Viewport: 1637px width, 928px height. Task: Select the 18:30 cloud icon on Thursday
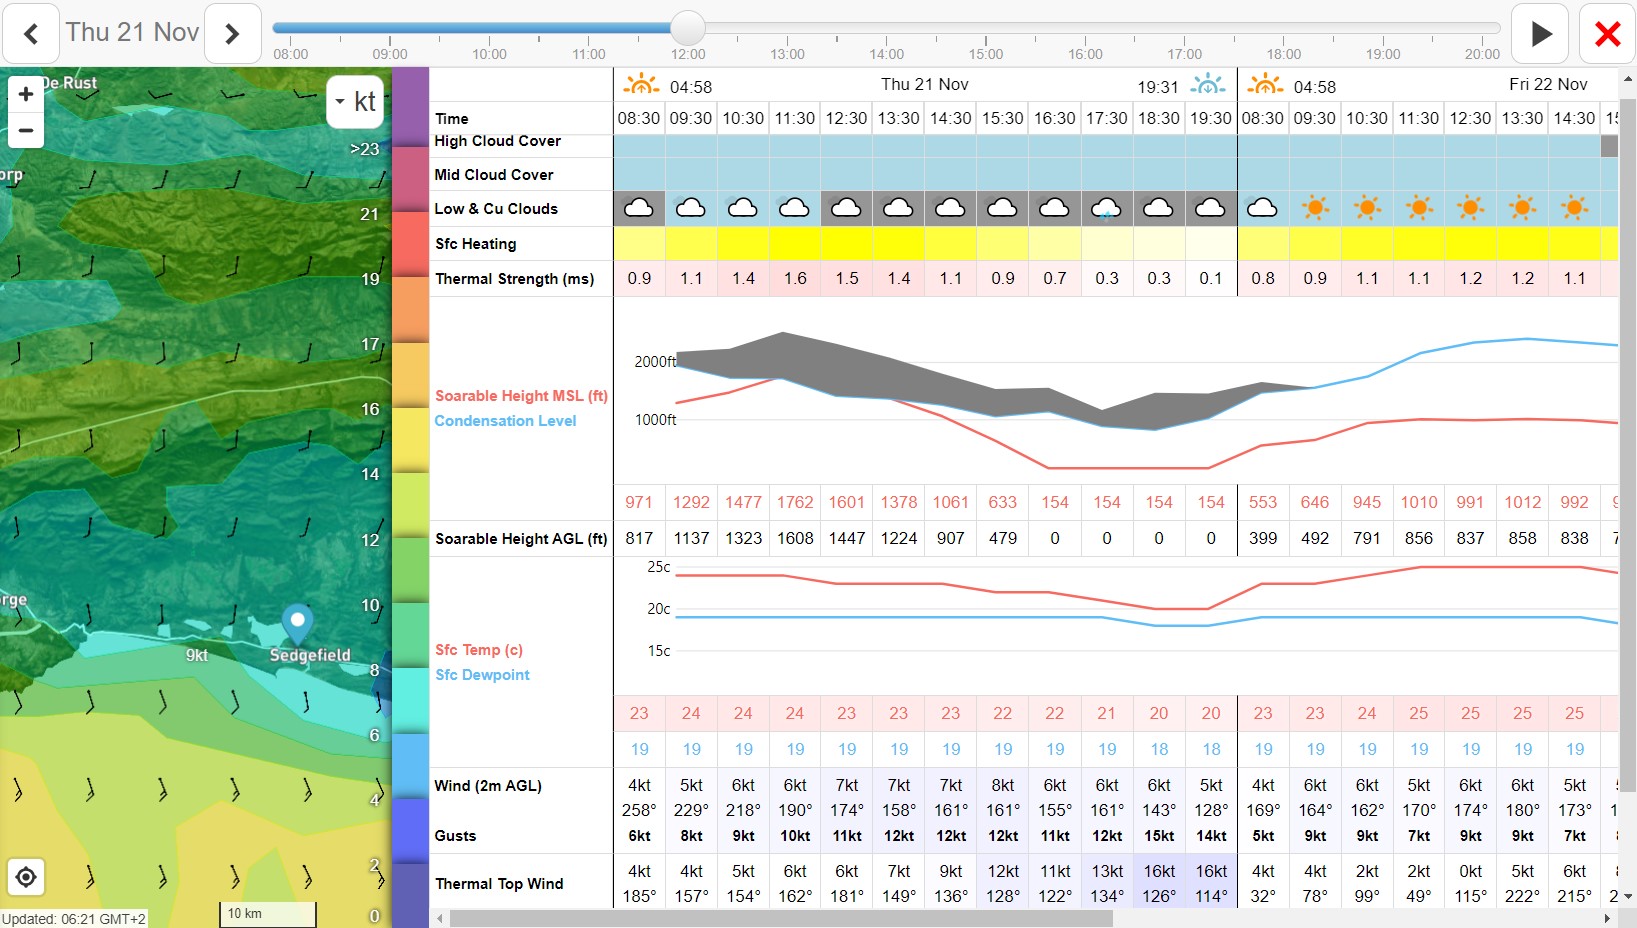[x=1159, y=208]
